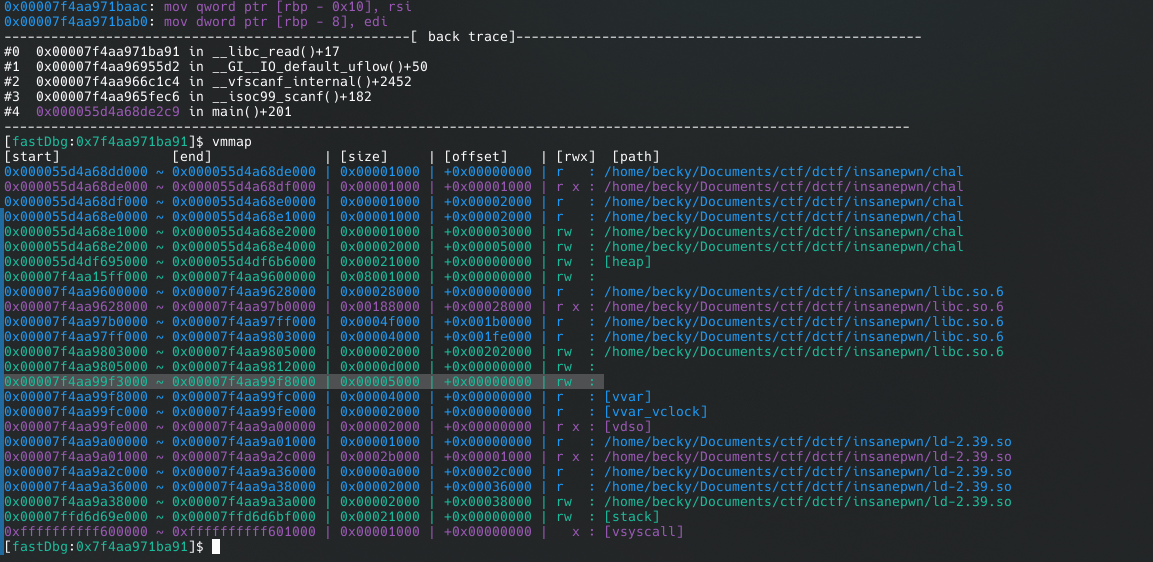The width and height of the screenshot is (1153, 562).
Task: Click __libc_read()+17 in backtrace
Action: (x=274, y=51)
